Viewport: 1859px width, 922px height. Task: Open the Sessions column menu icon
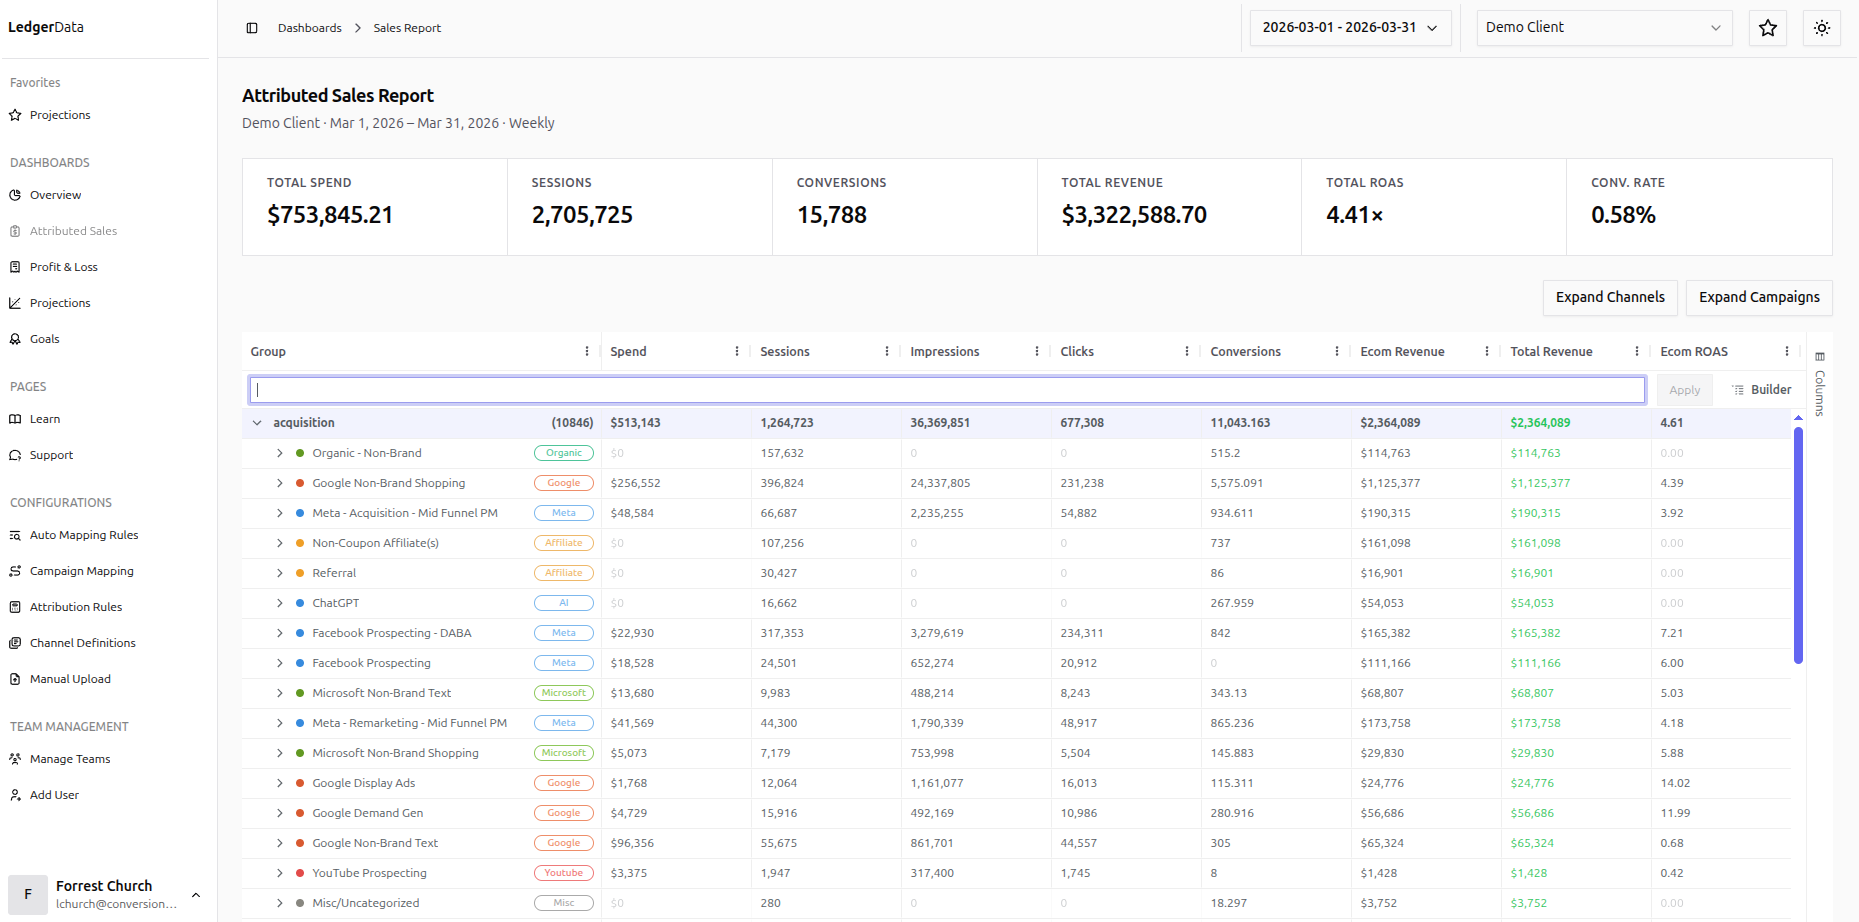click(887, 352)
